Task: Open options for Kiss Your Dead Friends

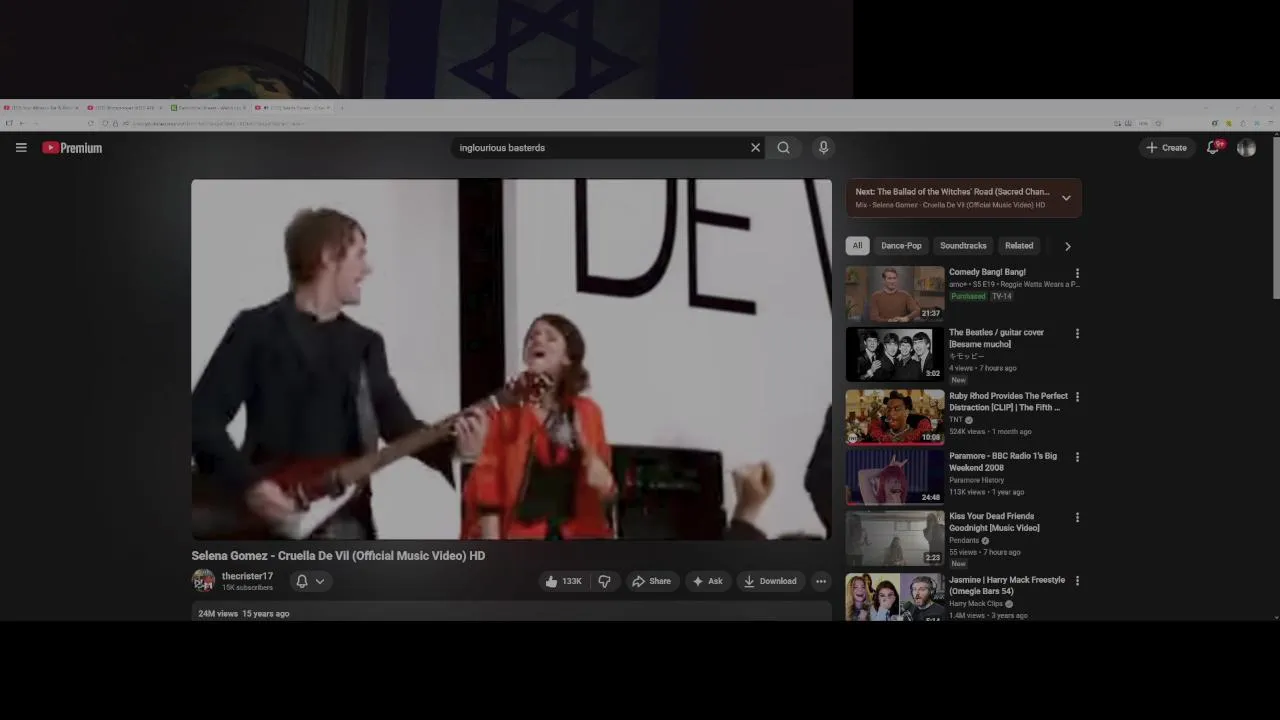Action: click(x=1077, y=517)
